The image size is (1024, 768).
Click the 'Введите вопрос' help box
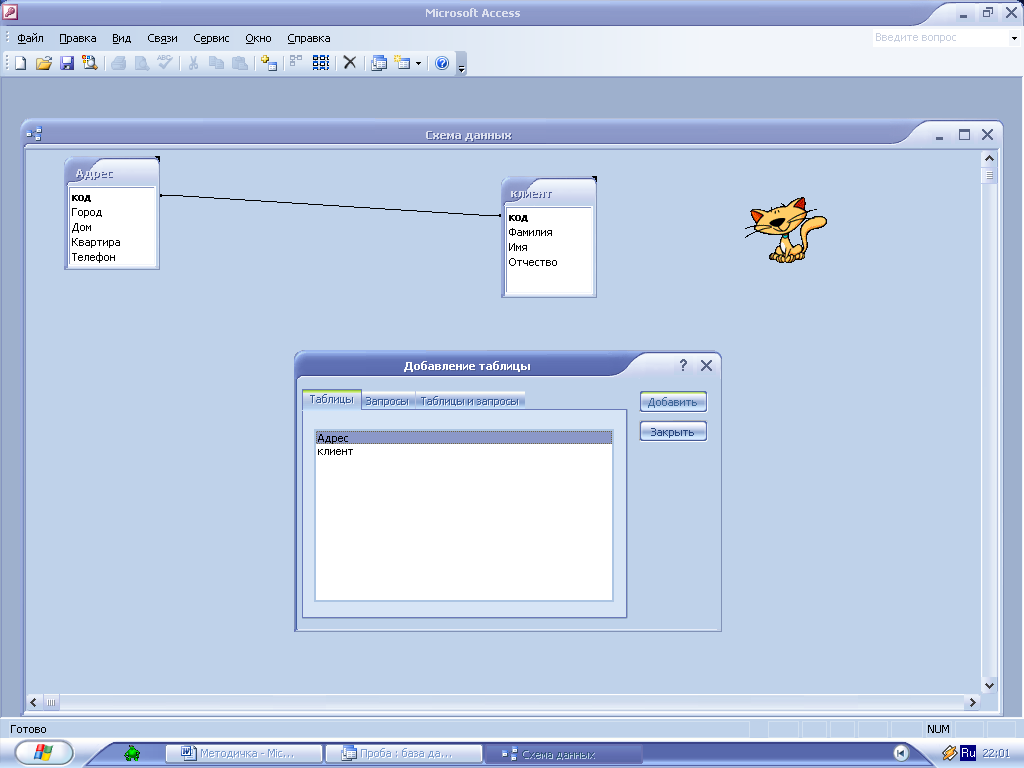pos(940,38)
